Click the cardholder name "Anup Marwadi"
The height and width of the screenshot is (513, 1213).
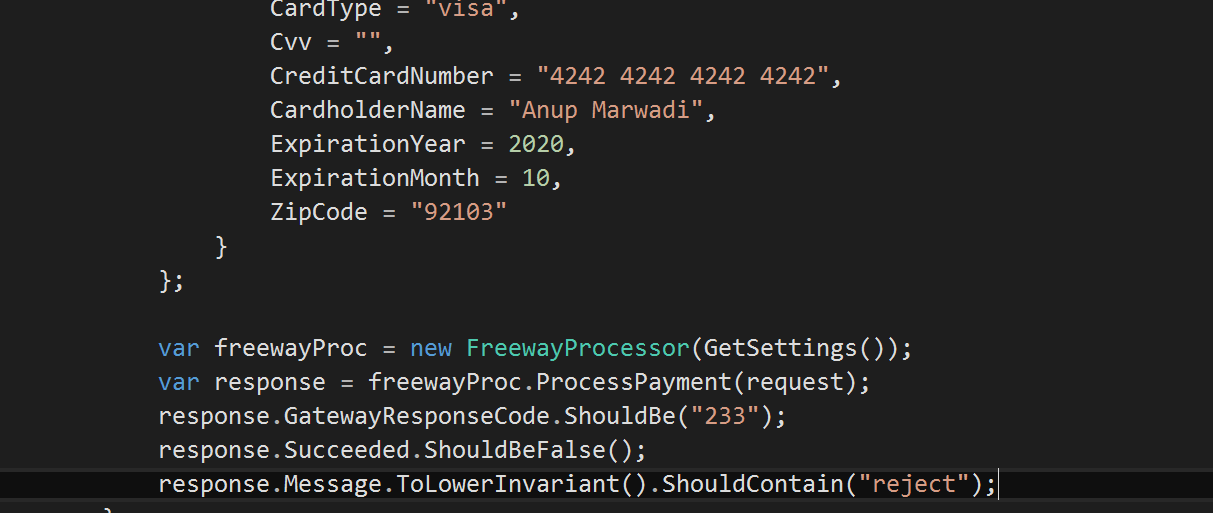click(606, 110)
